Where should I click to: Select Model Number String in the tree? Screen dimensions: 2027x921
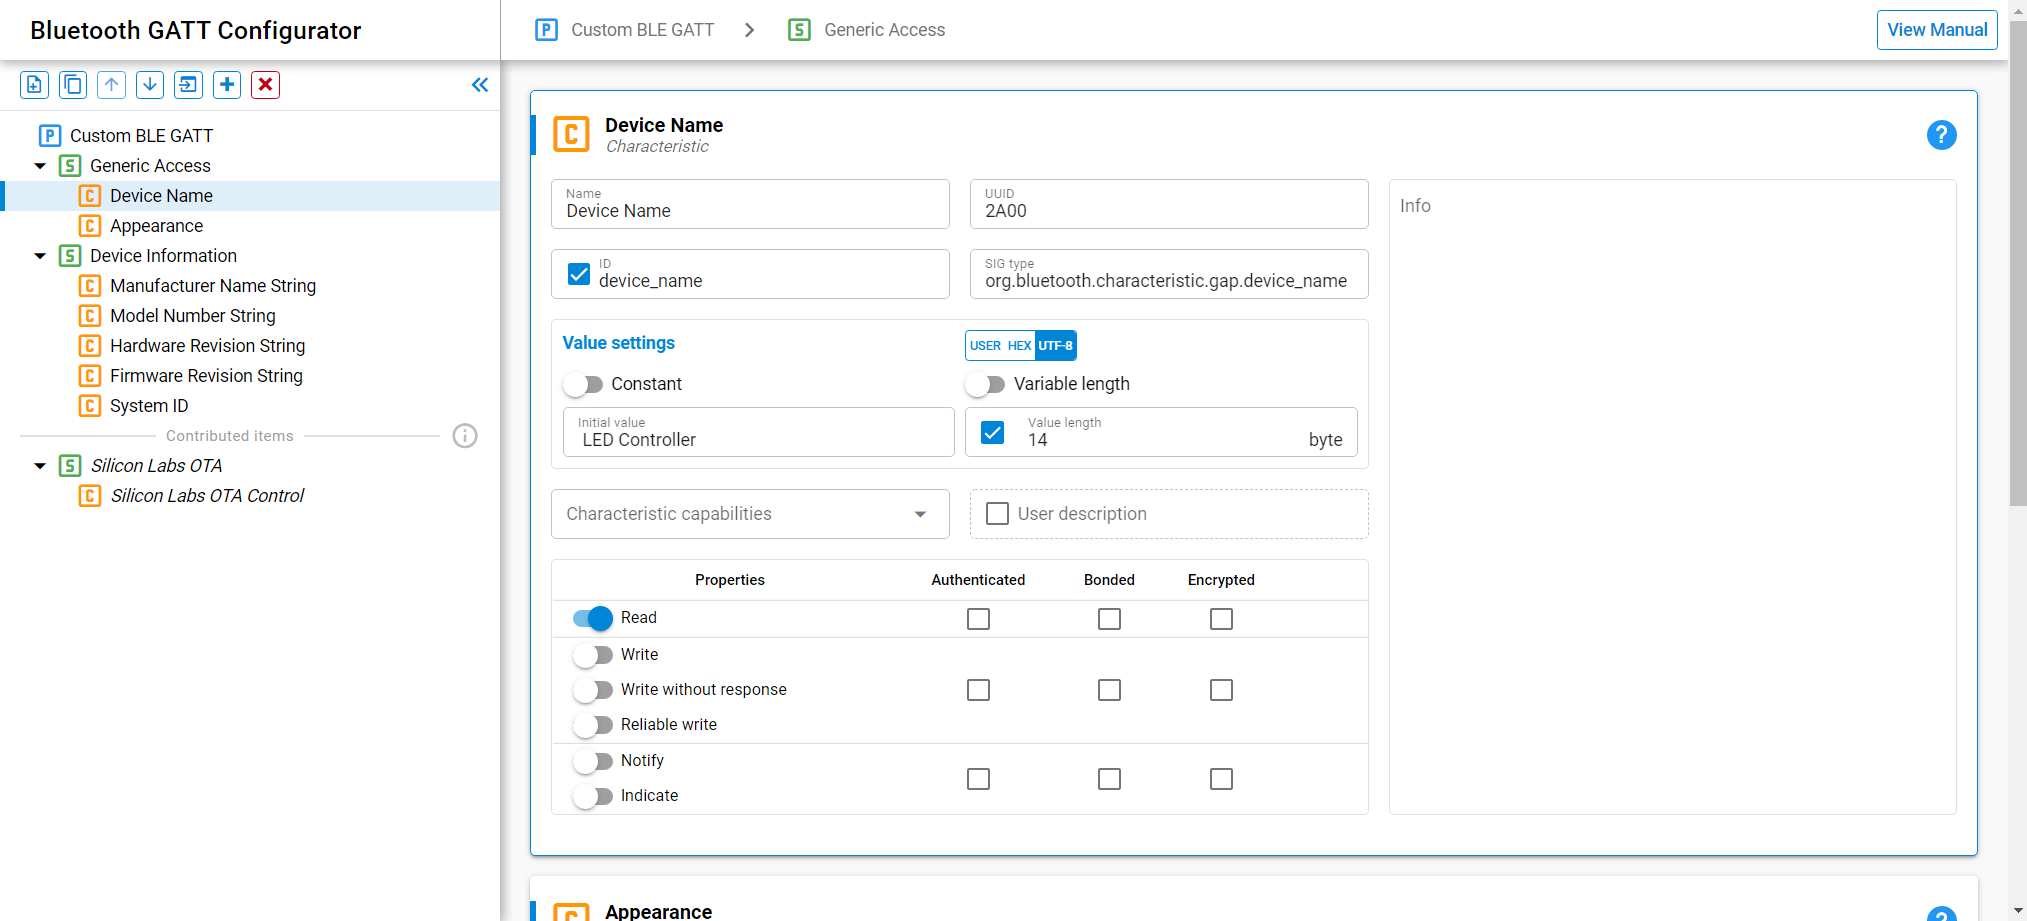192,316
